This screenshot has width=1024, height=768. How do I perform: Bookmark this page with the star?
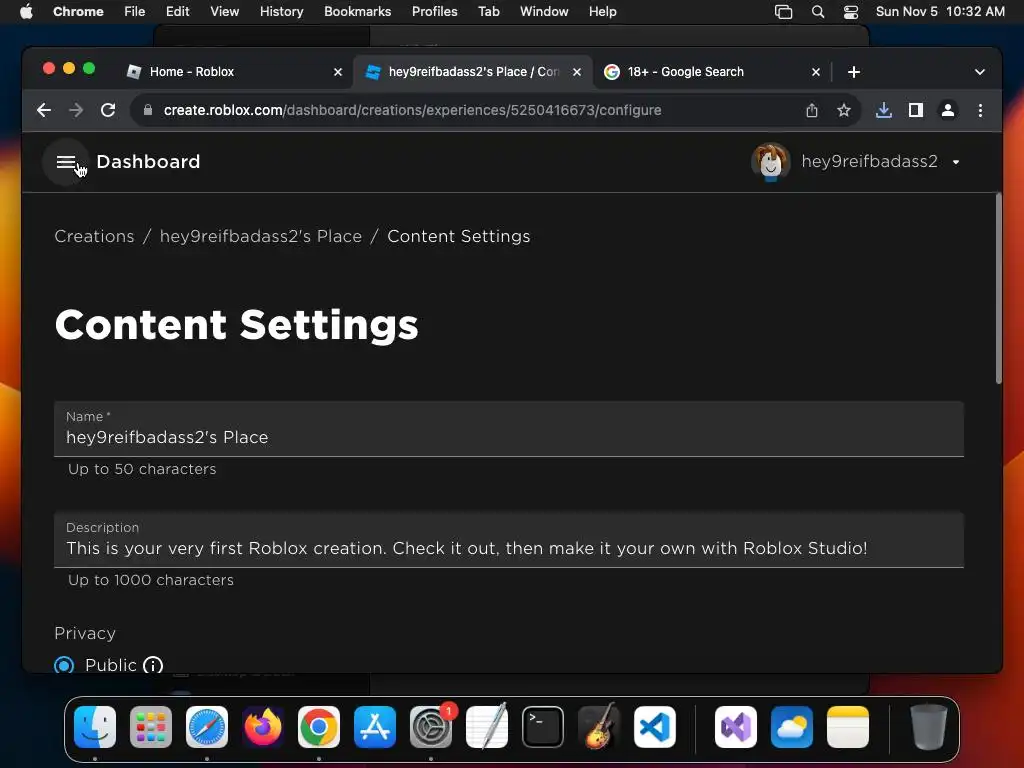pyautogui.click(x=844, y=110)
